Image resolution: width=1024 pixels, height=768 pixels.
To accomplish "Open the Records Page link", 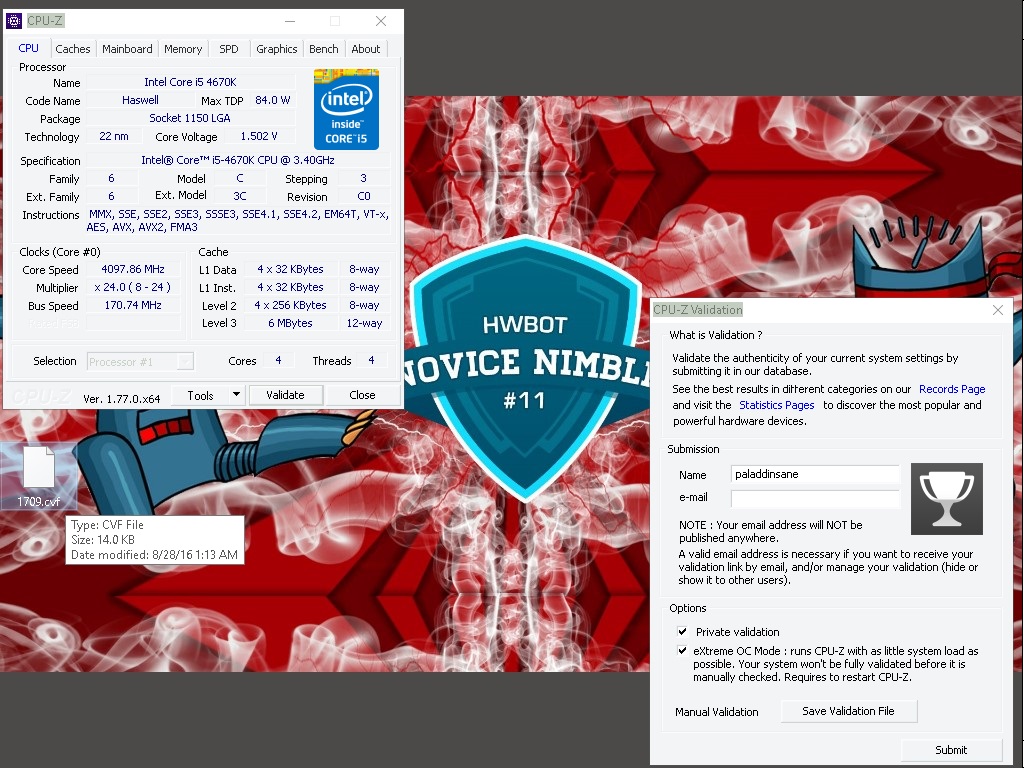I will (x=952, y=389).
